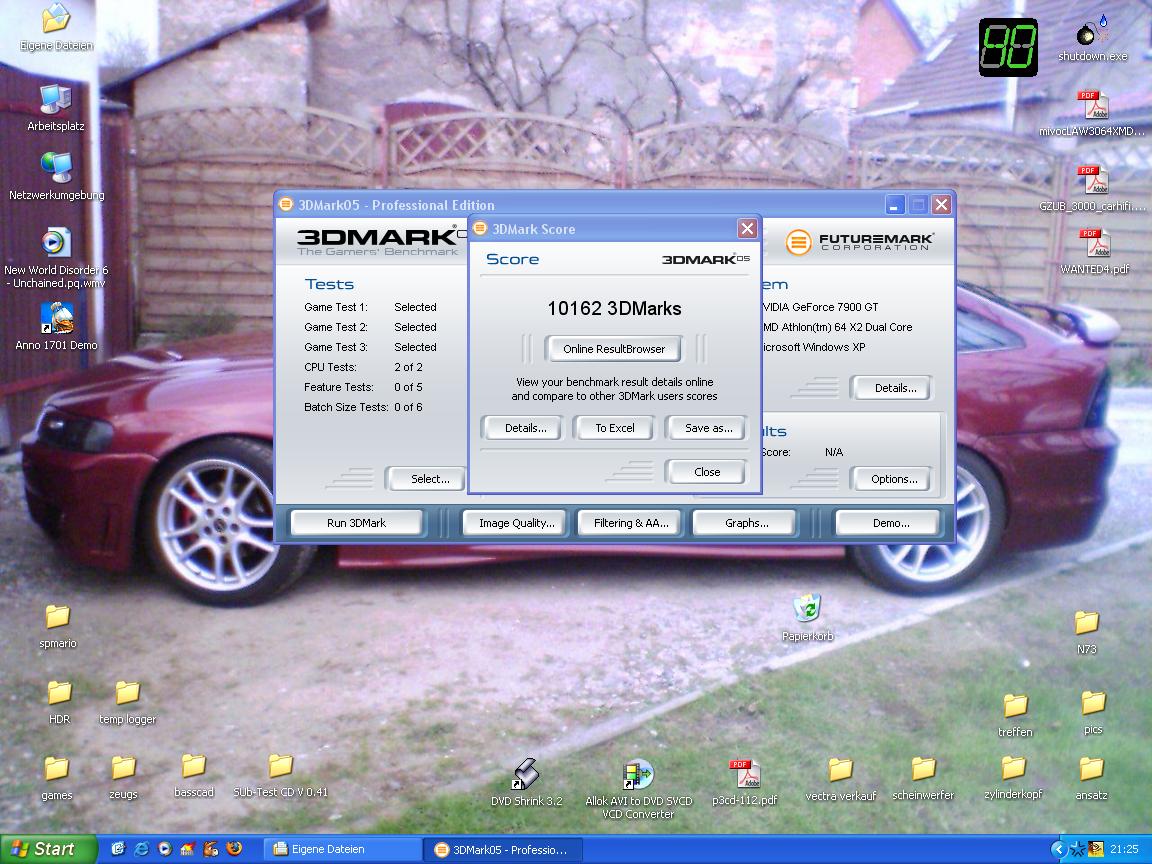Image resolution: width=1152 pixels, height=864 pixels.
Task: Select the mivocLAW3064XMD PDF icon
Action: coord(1092,113)
